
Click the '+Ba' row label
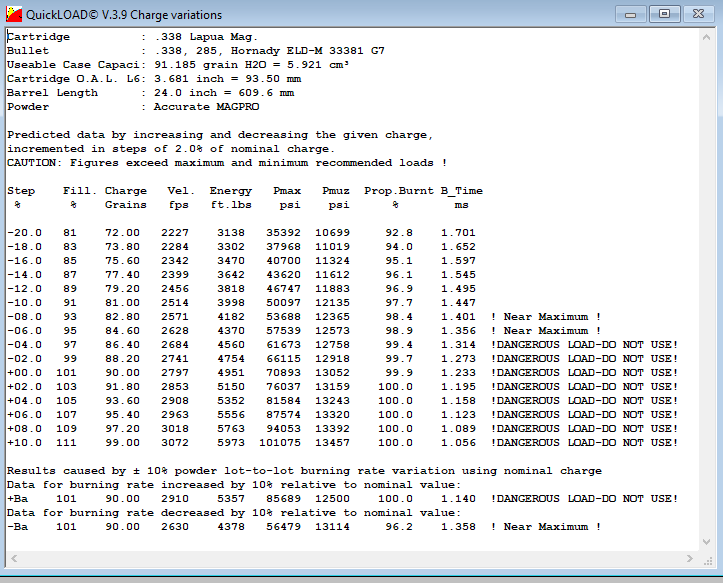point(18,499)
